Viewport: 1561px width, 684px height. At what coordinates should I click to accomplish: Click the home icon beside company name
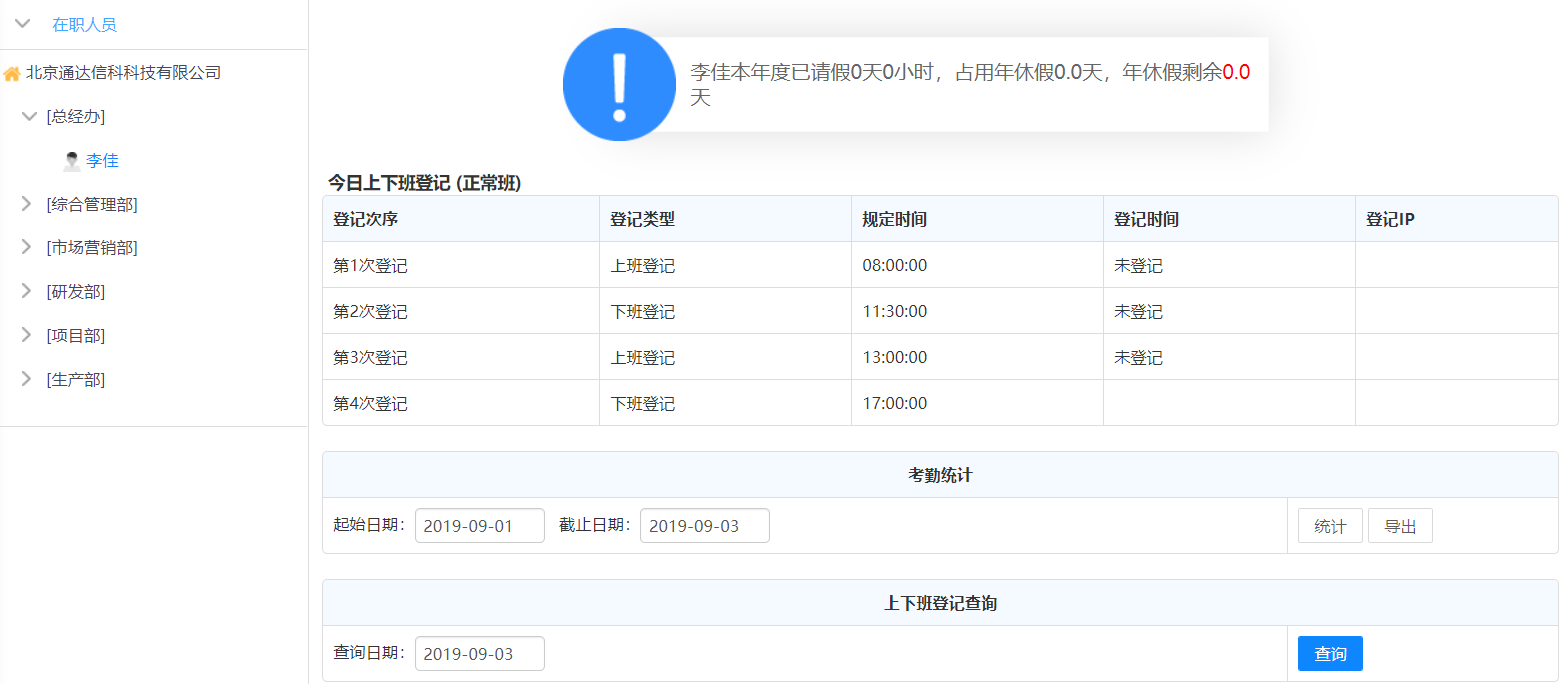tap(12, 74)
